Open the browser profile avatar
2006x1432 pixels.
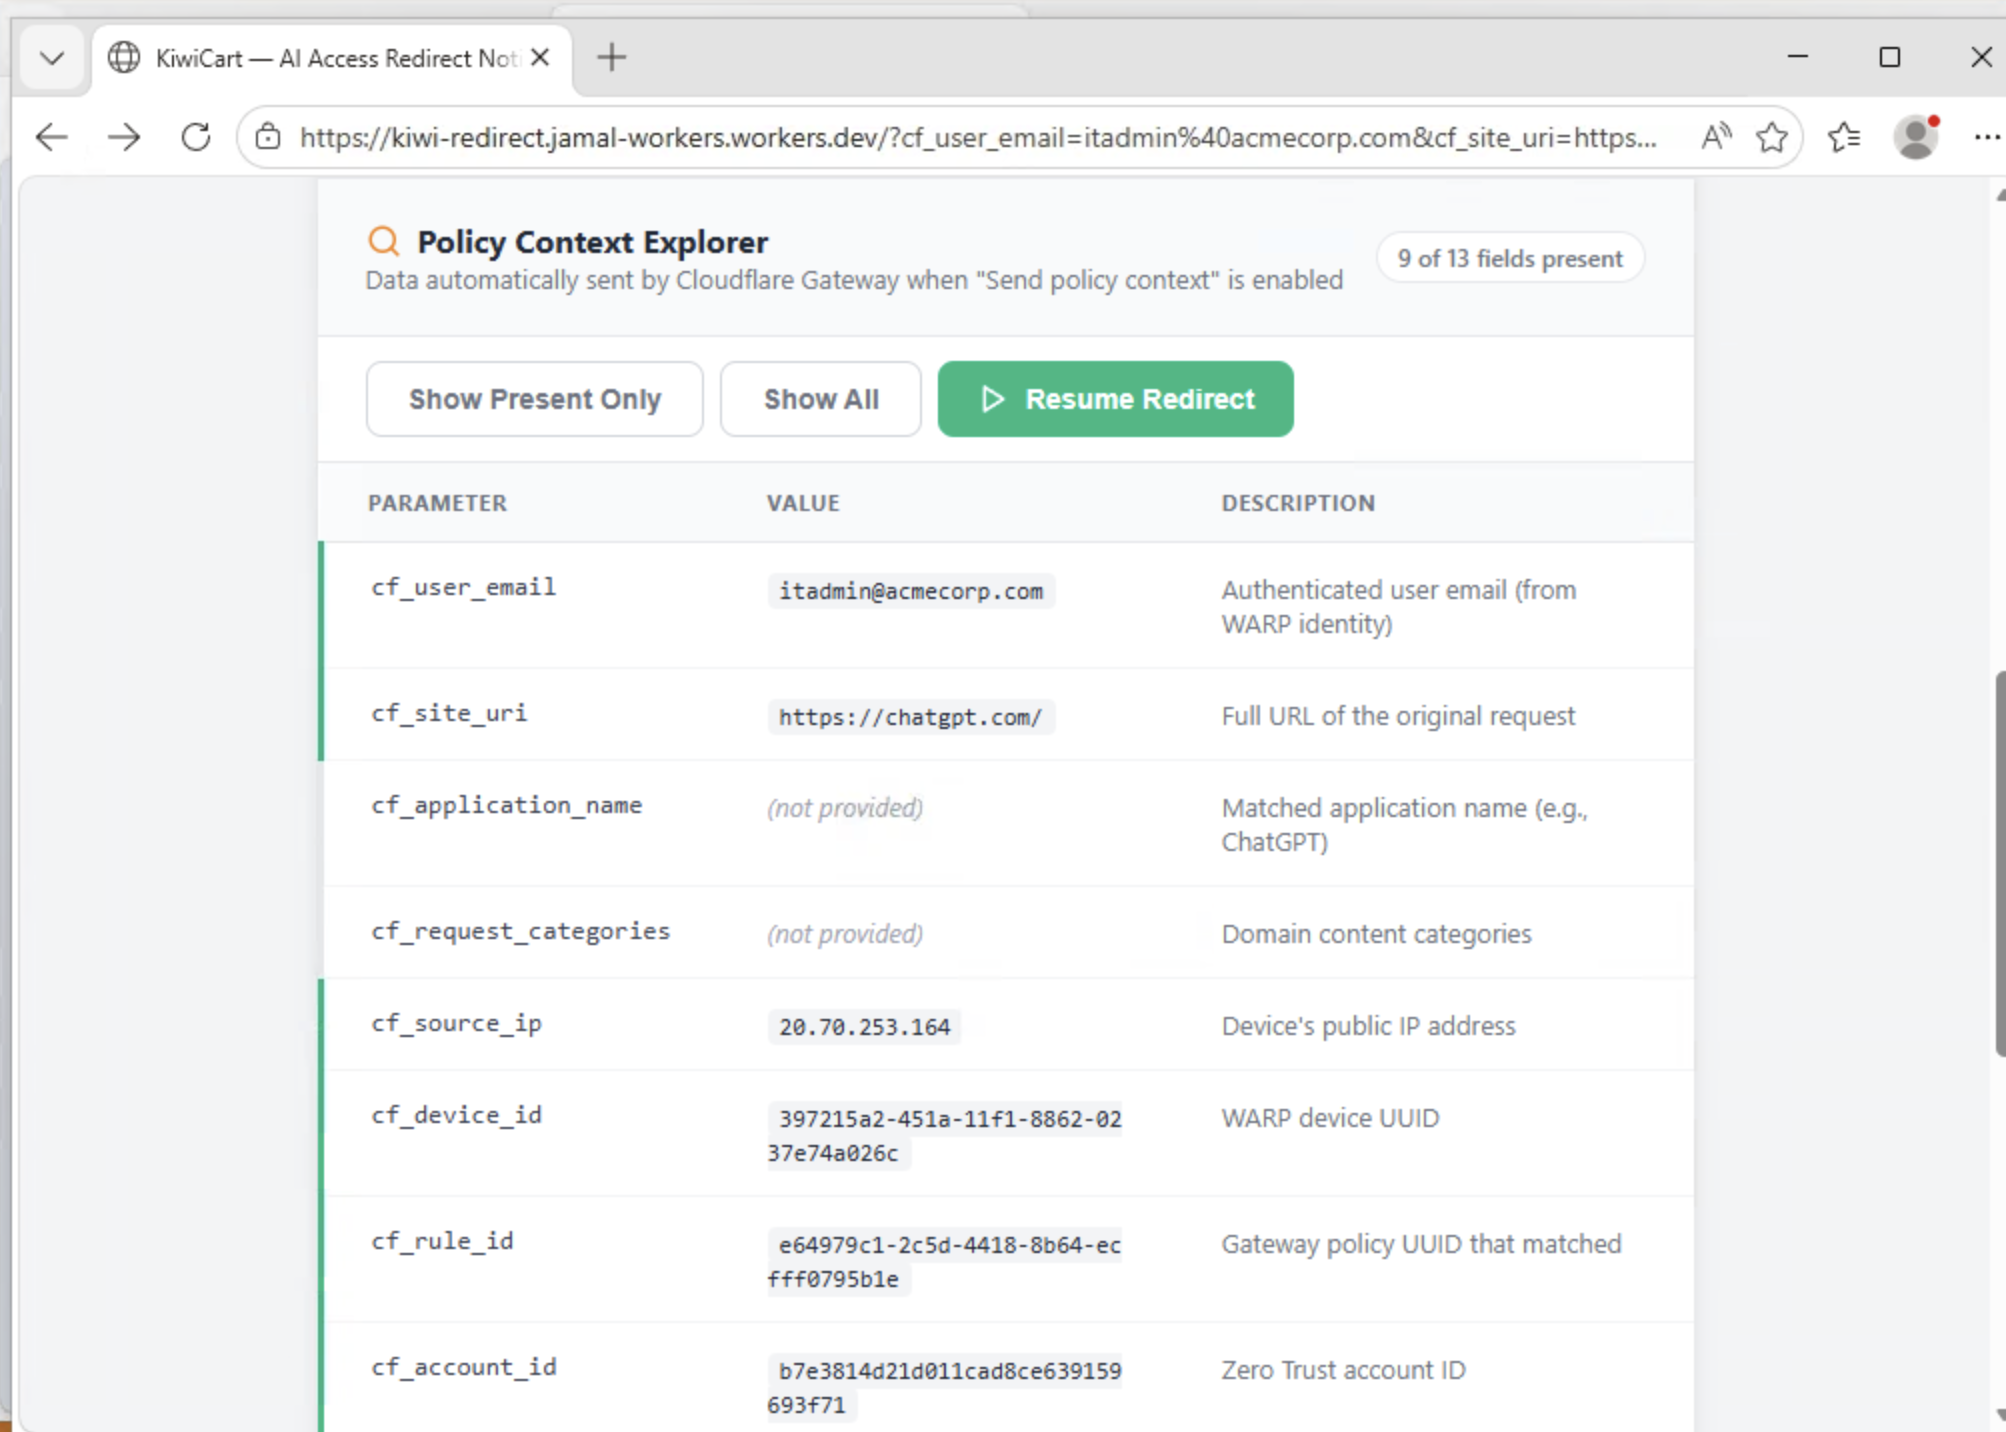[x=1916, y=137]
